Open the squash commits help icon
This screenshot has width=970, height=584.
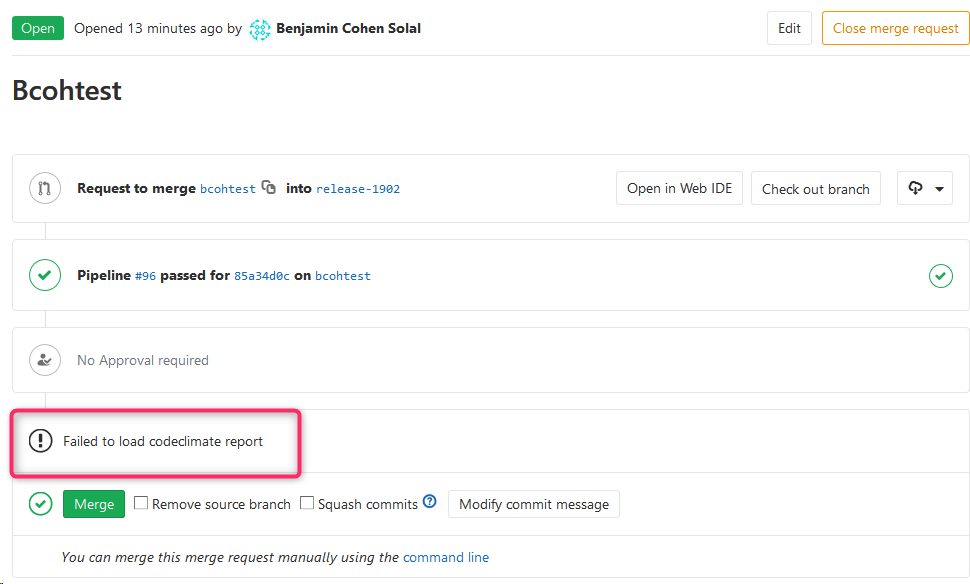coord(430,502)
